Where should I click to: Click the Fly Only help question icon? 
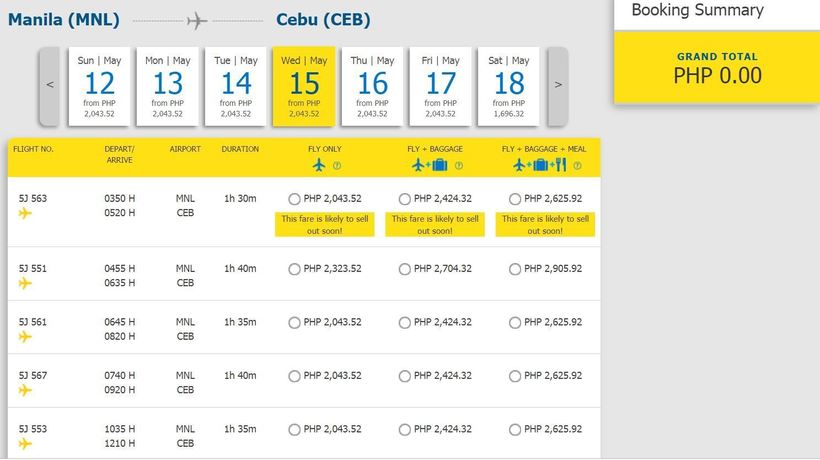[x=337, y=166]
